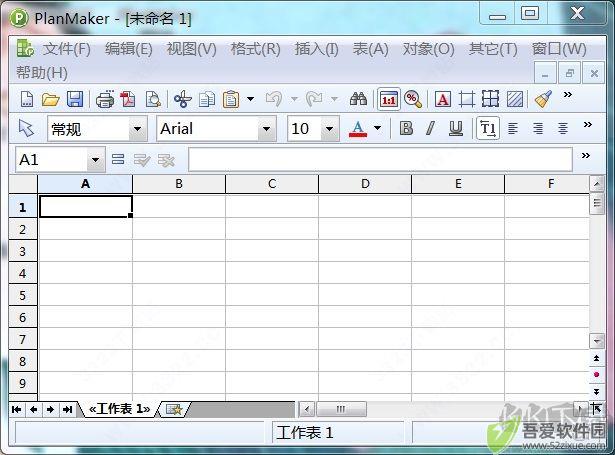Align cell text left
615x455 pixels.
(x=513, y=128)
